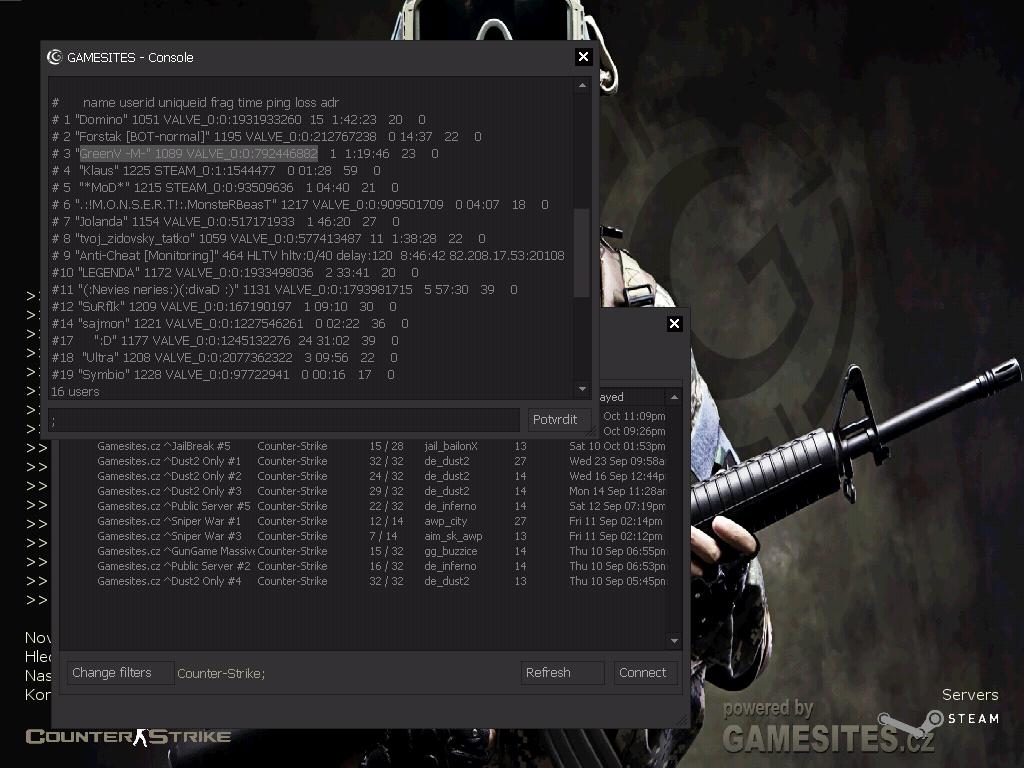Click console line for Anti-Cheat Monitoring

pyautogui.click(x=308, y=255)
